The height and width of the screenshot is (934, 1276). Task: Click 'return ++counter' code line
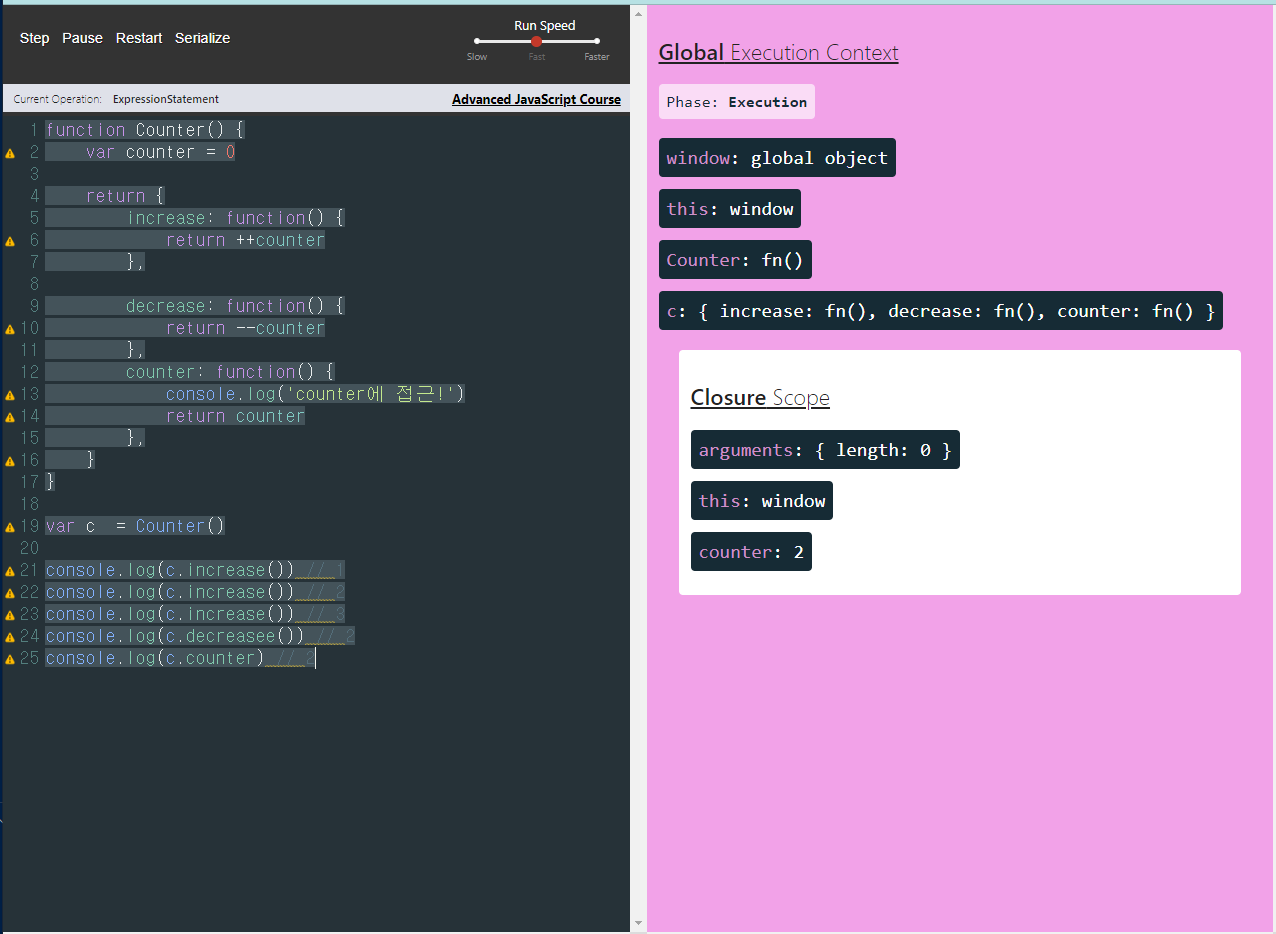(x=245, y=240)
